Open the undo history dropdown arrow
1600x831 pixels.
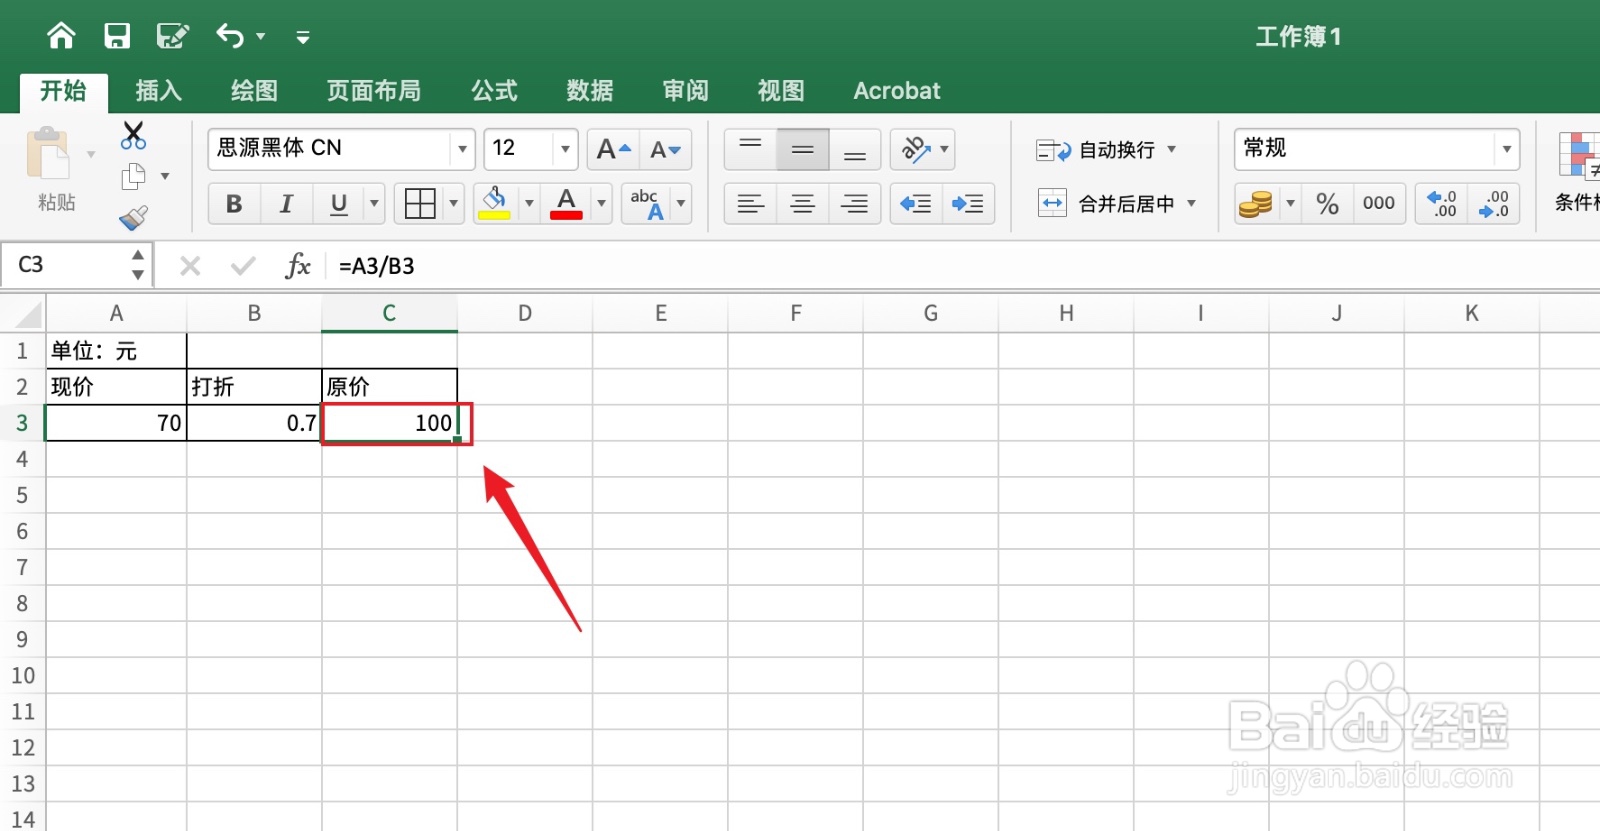(261, 37)
